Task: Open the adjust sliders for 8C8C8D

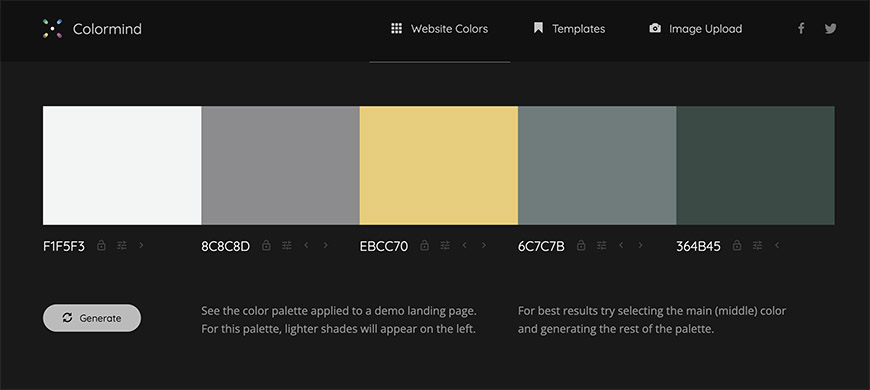Action: [286, 245]
